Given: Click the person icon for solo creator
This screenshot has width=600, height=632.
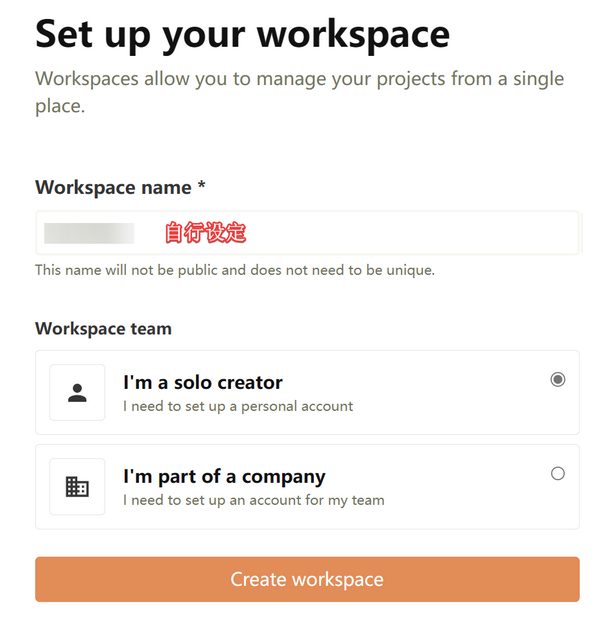Looking at the screenshot, I should click(77, 393).
